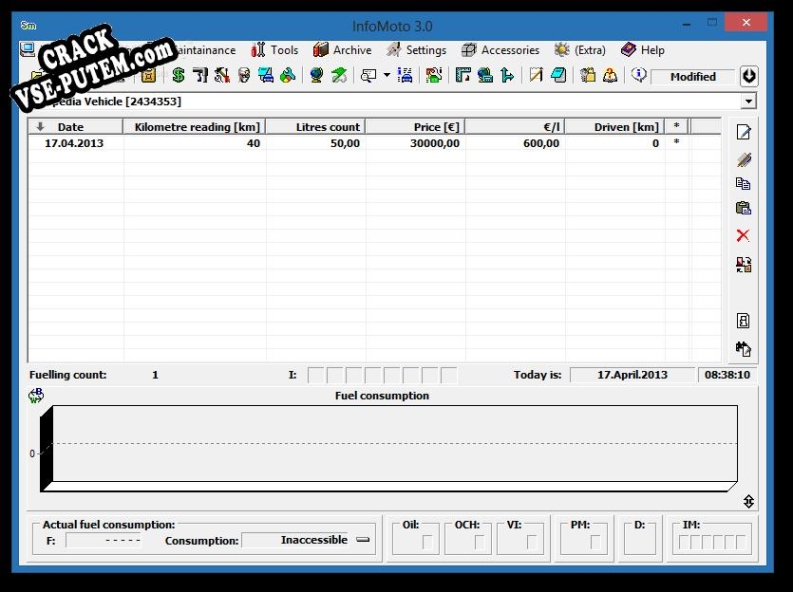Sort by the Date column header
The width and height of the screenshot is (793, 592).
(75, 127)
